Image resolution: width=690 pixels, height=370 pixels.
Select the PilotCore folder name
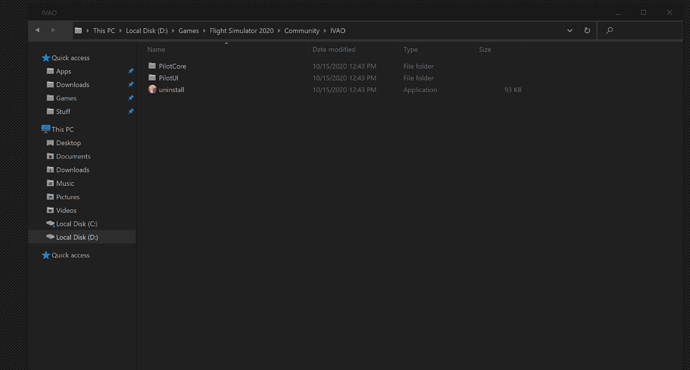coord(172,66)
